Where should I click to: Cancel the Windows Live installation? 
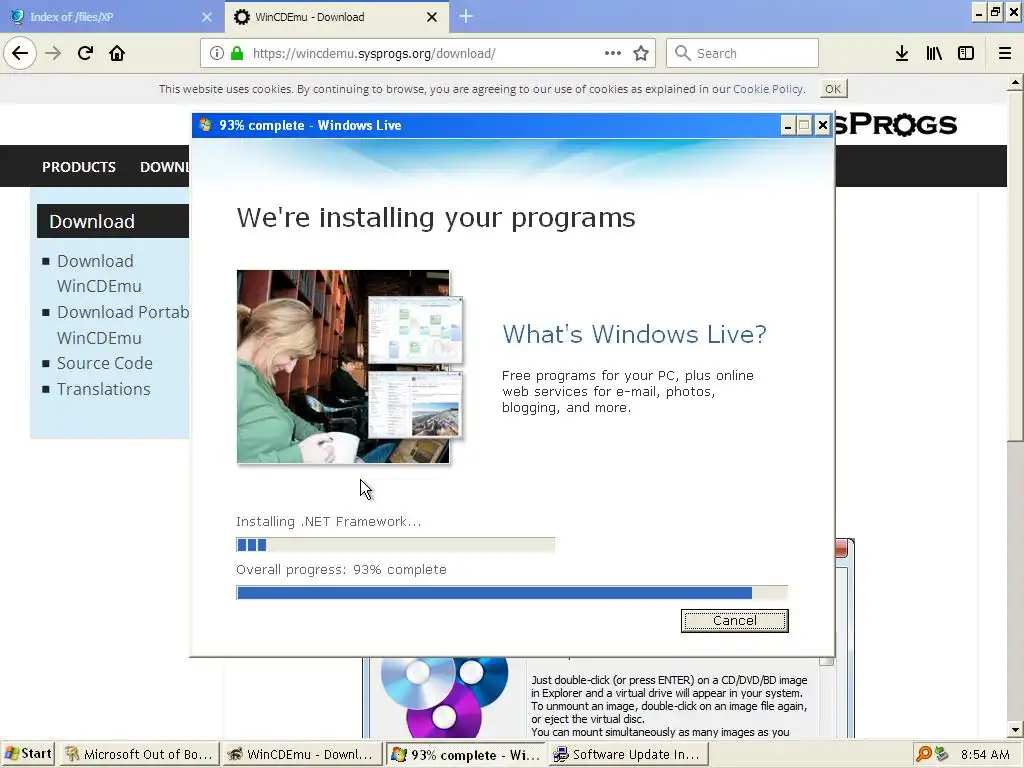click(x=735, y=620)
